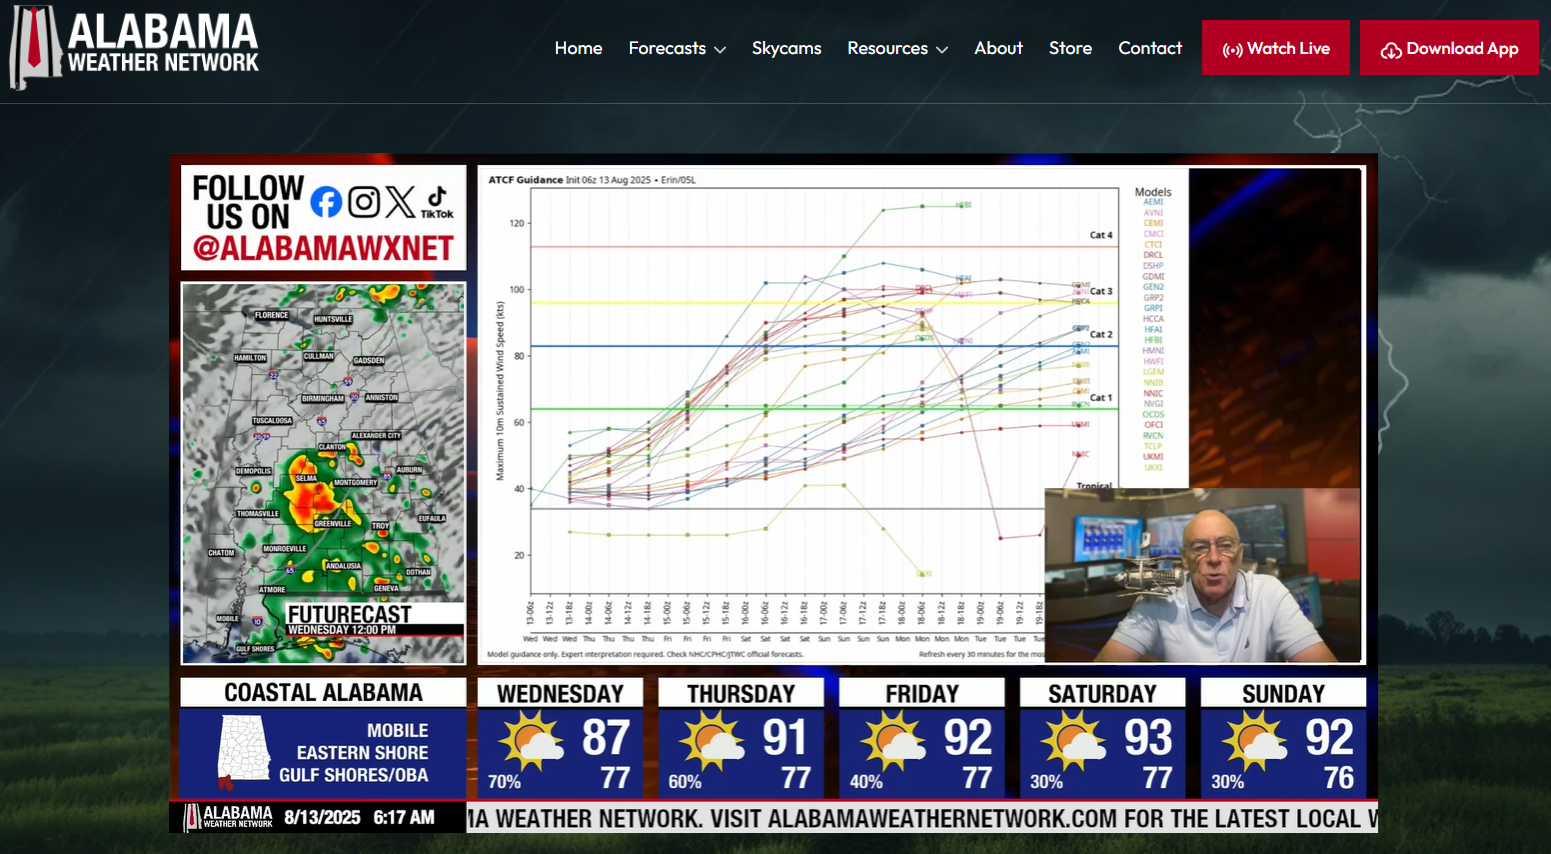Go to Skycams page
Screen dimensions: 1551x854
point(786,48)
